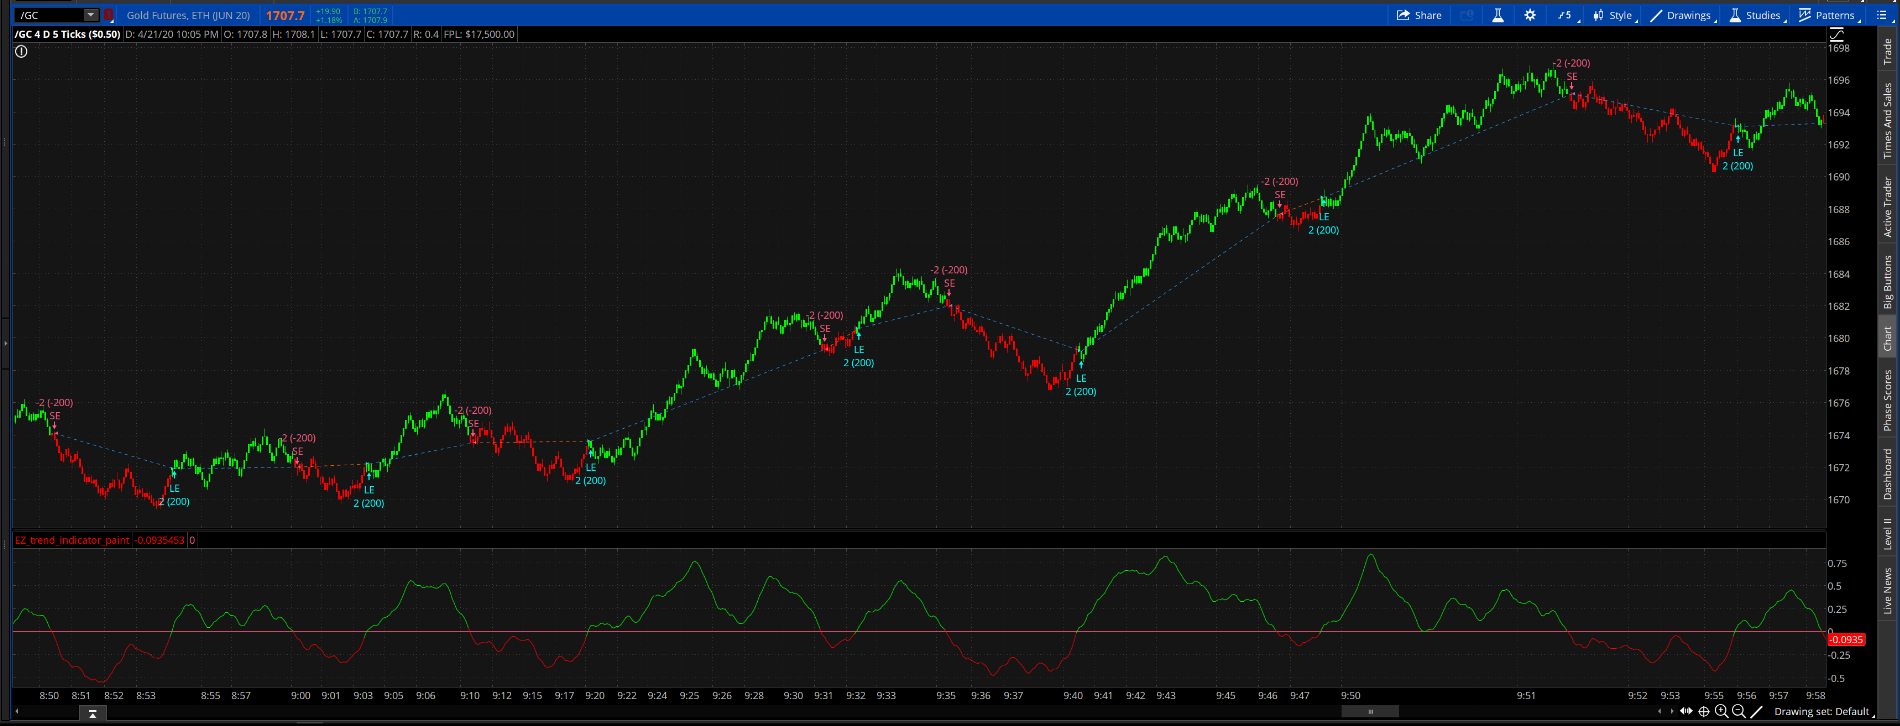Click the disabled chart alert icon
This screenshot has height=726, width=1900.
pyautogui.click(x=1467, y=15)
